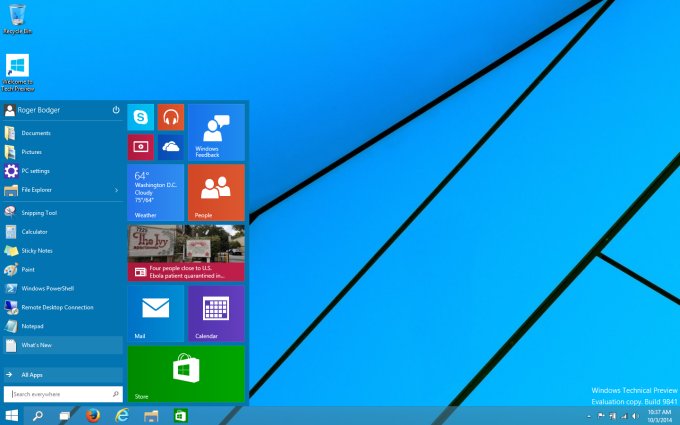680x425 pixels.
Task: Open the OneDrive cloud tile
Action: click(x=171, y=147)
